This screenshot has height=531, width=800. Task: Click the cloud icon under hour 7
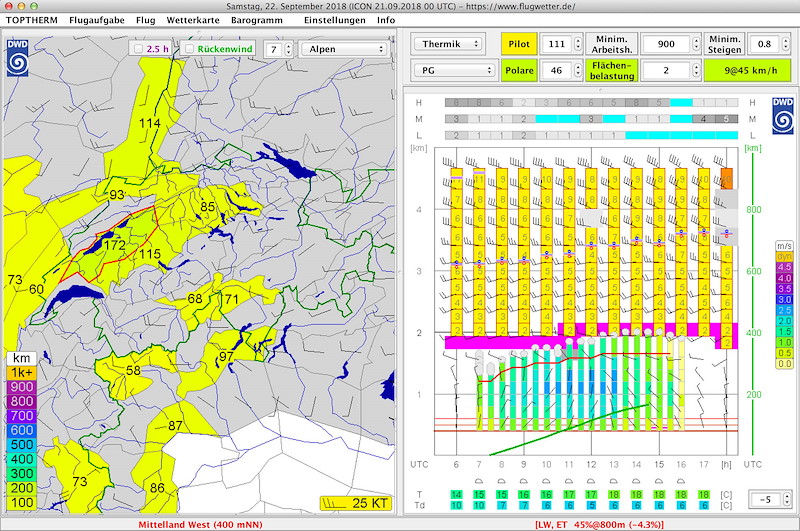[479, 481]
